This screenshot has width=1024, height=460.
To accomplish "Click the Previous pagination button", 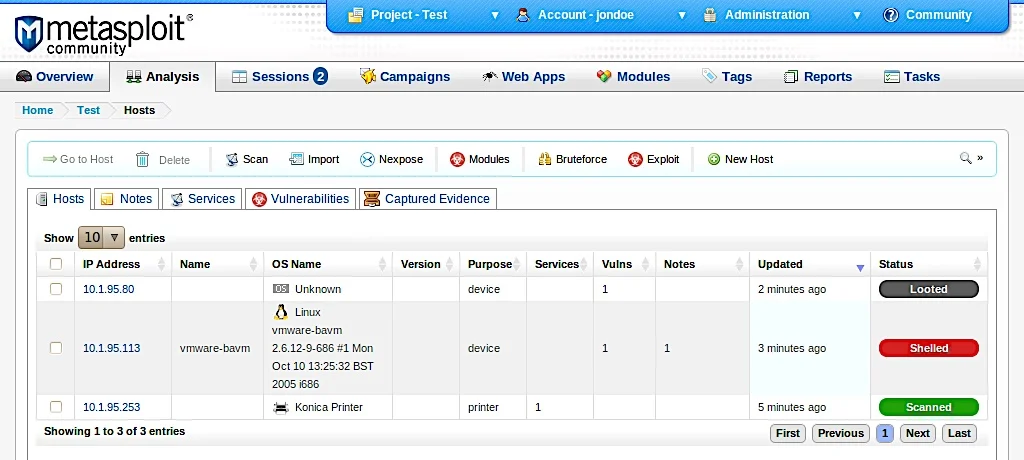I will (841, 433).
